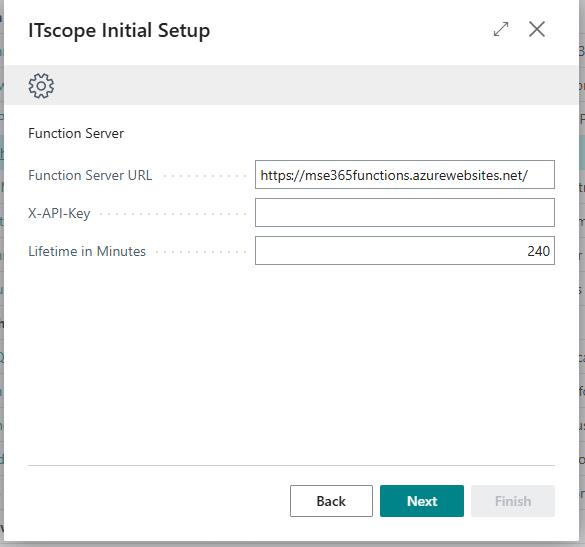Change the Lifetime in Minutes value

coord(405,251)
